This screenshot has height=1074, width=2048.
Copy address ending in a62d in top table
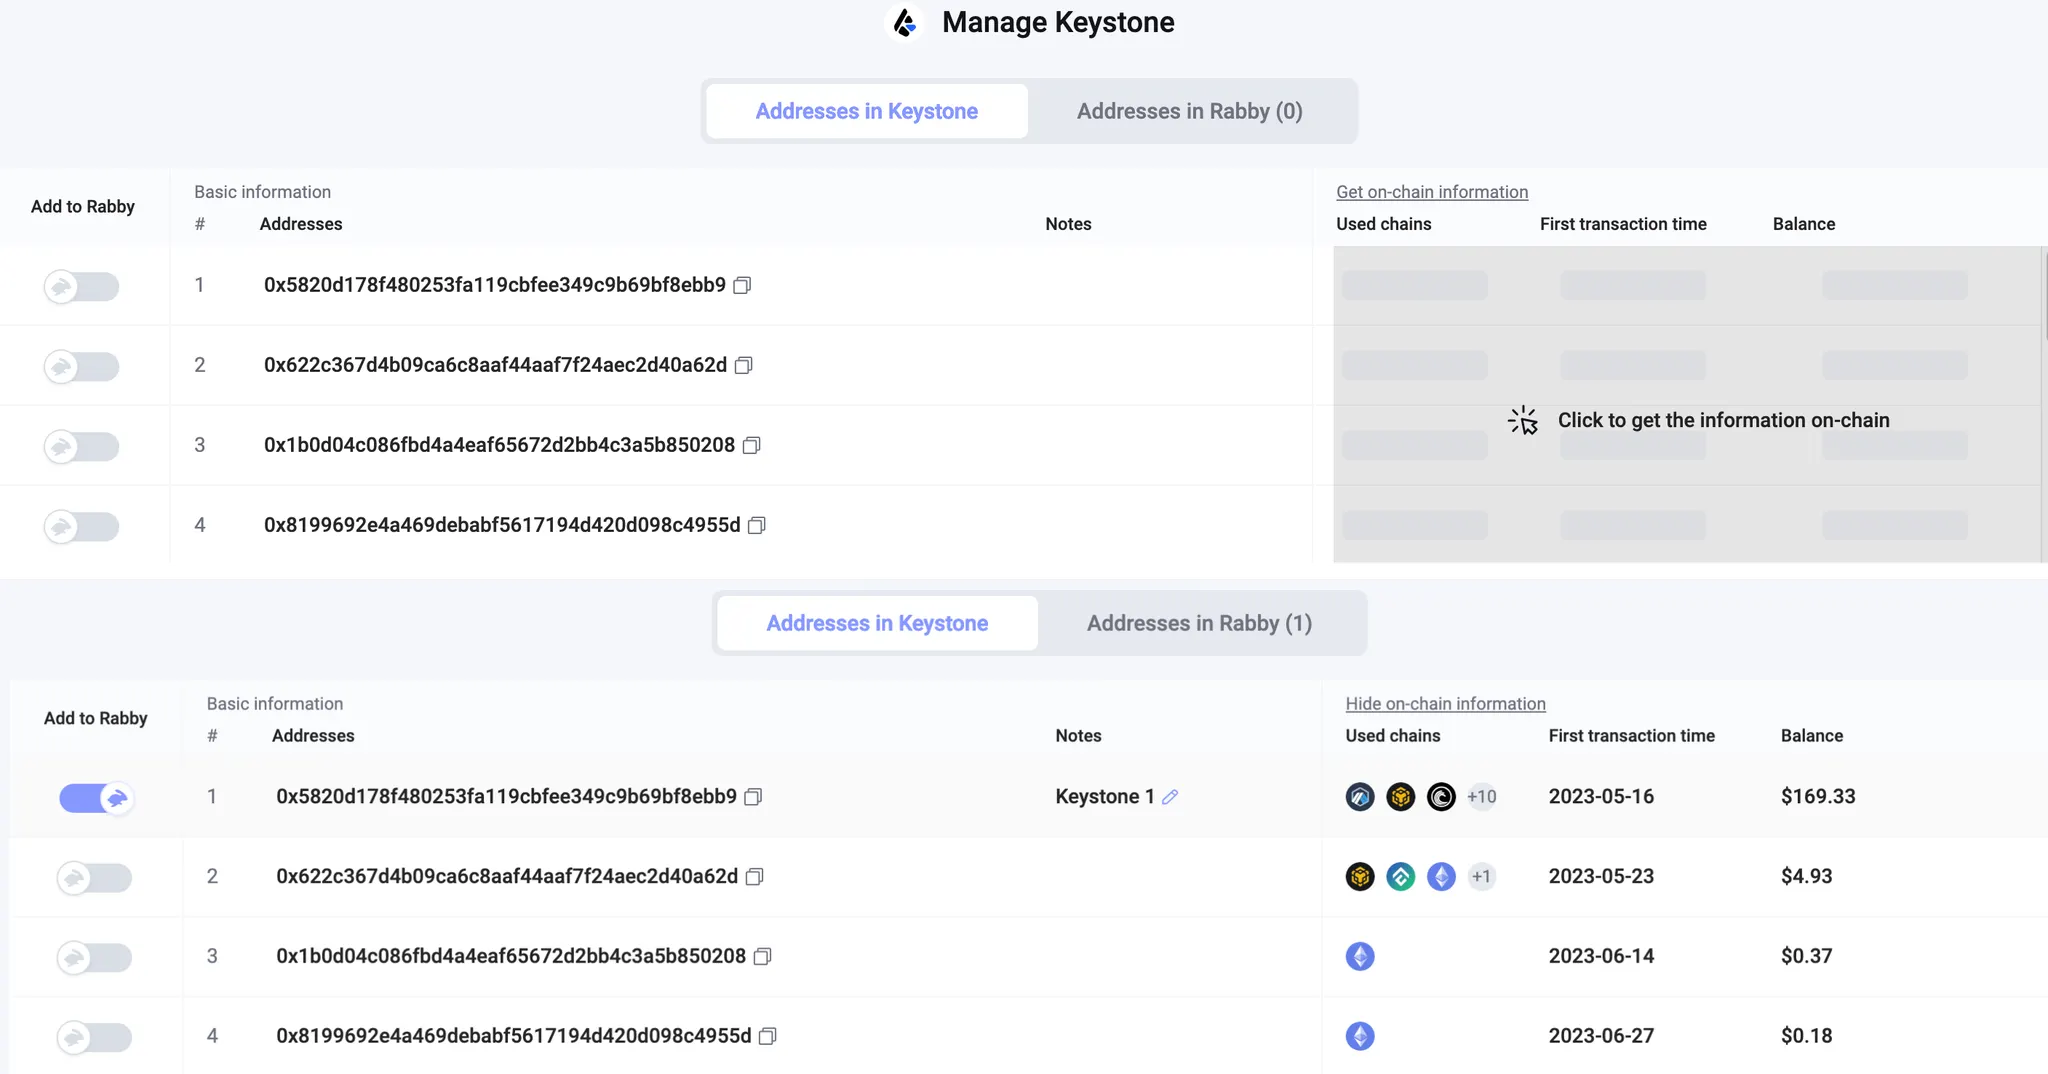tap(743, 366)
